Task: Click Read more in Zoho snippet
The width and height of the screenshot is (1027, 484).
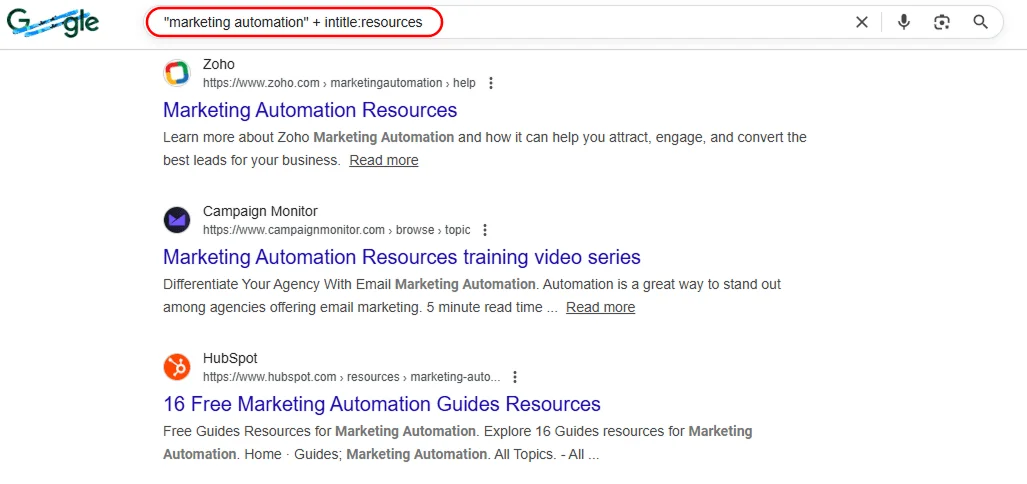Action: pyautogui.click(x=384, y=160)
